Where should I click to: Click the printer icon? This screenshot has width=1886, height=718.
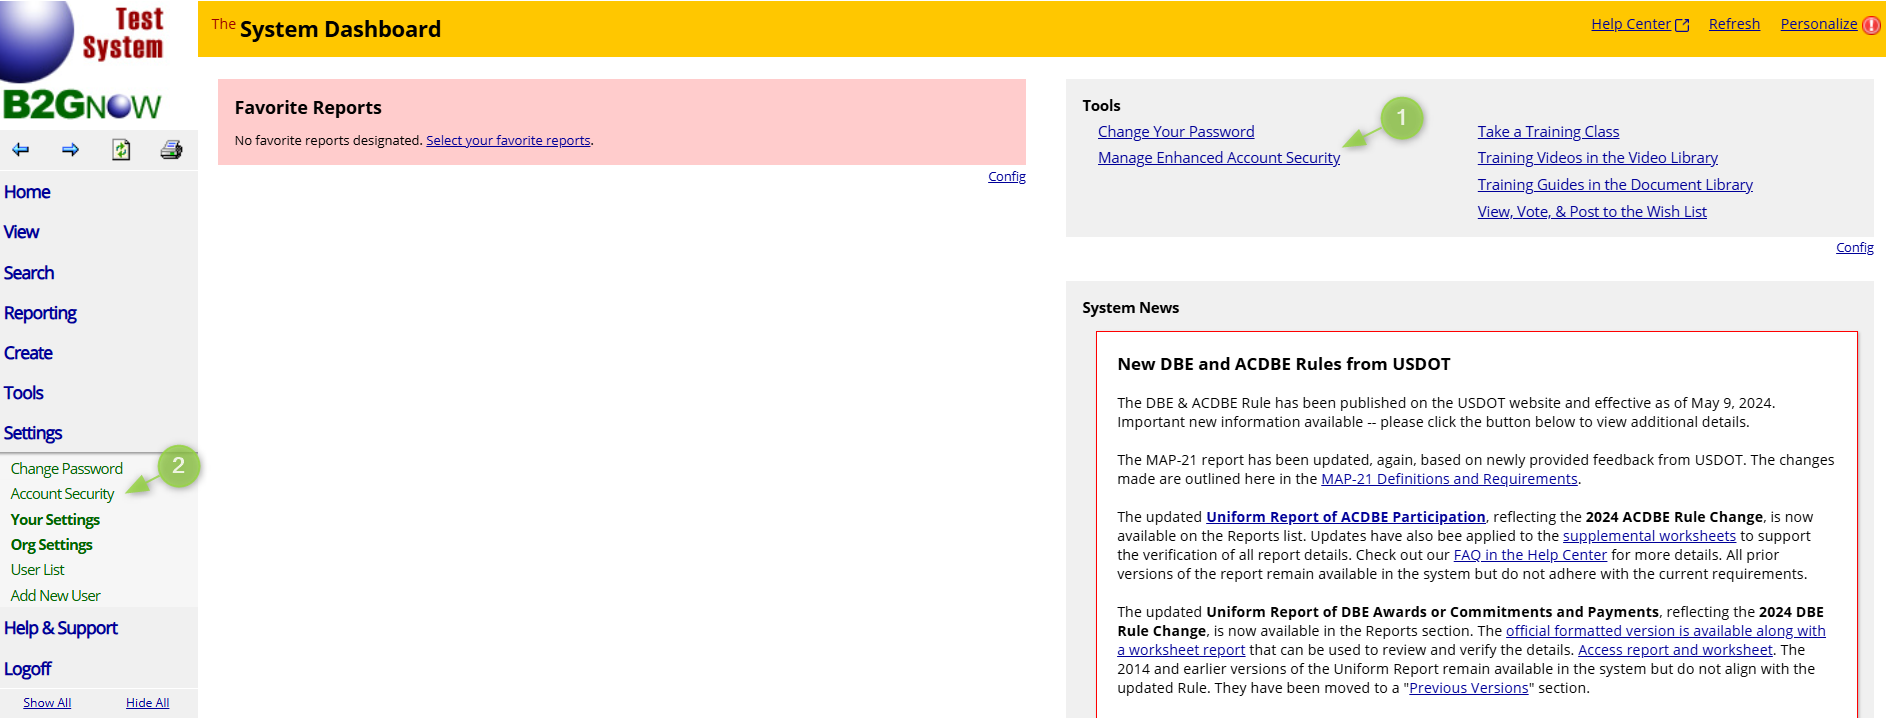(x=171, y=150)
